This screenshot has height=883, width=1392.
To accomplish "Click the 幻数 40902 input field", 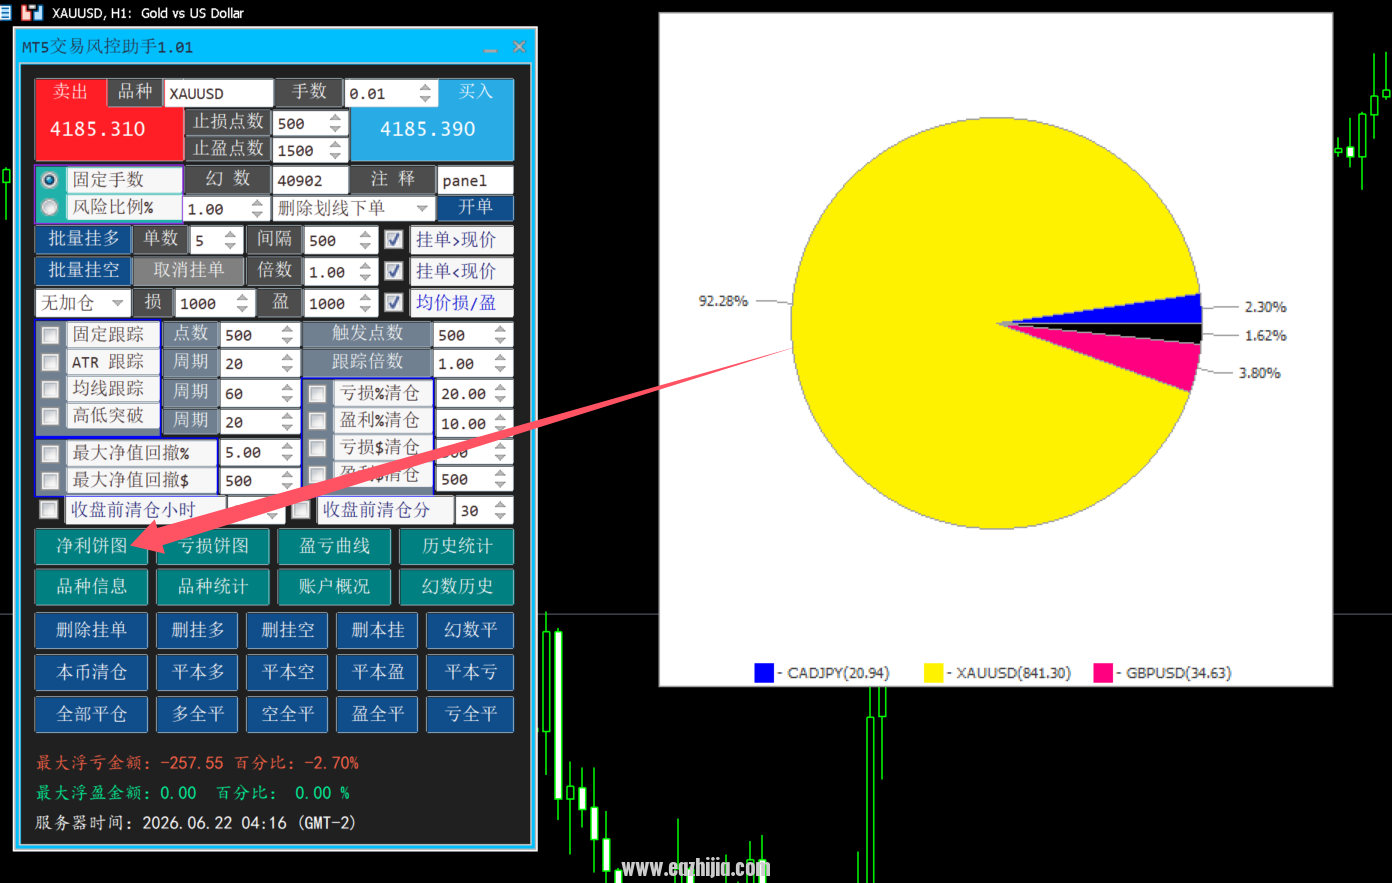I will coord(310,180).
